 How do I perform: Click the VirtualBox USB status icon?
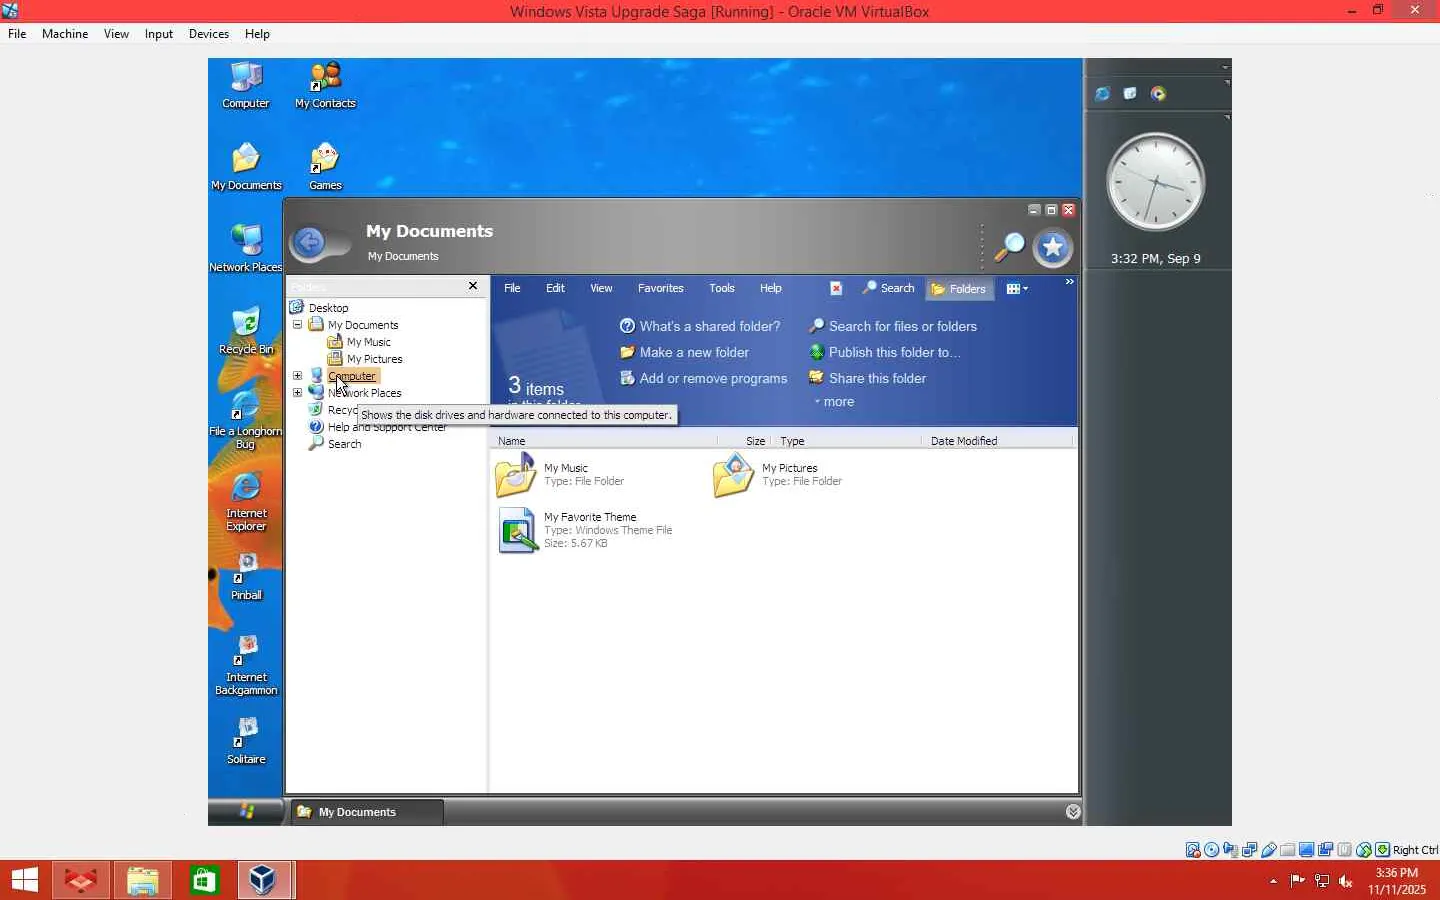1269,850
